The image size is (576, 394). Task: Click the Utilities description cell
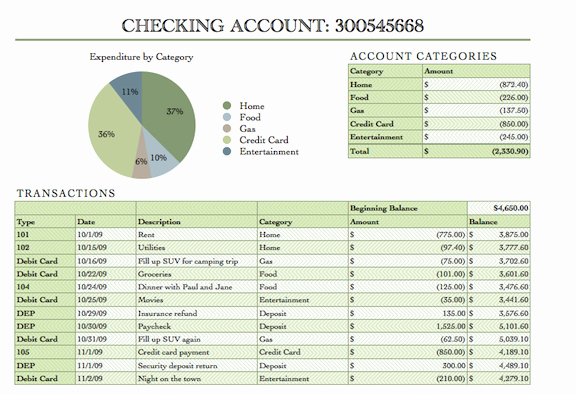click(197, 247)
